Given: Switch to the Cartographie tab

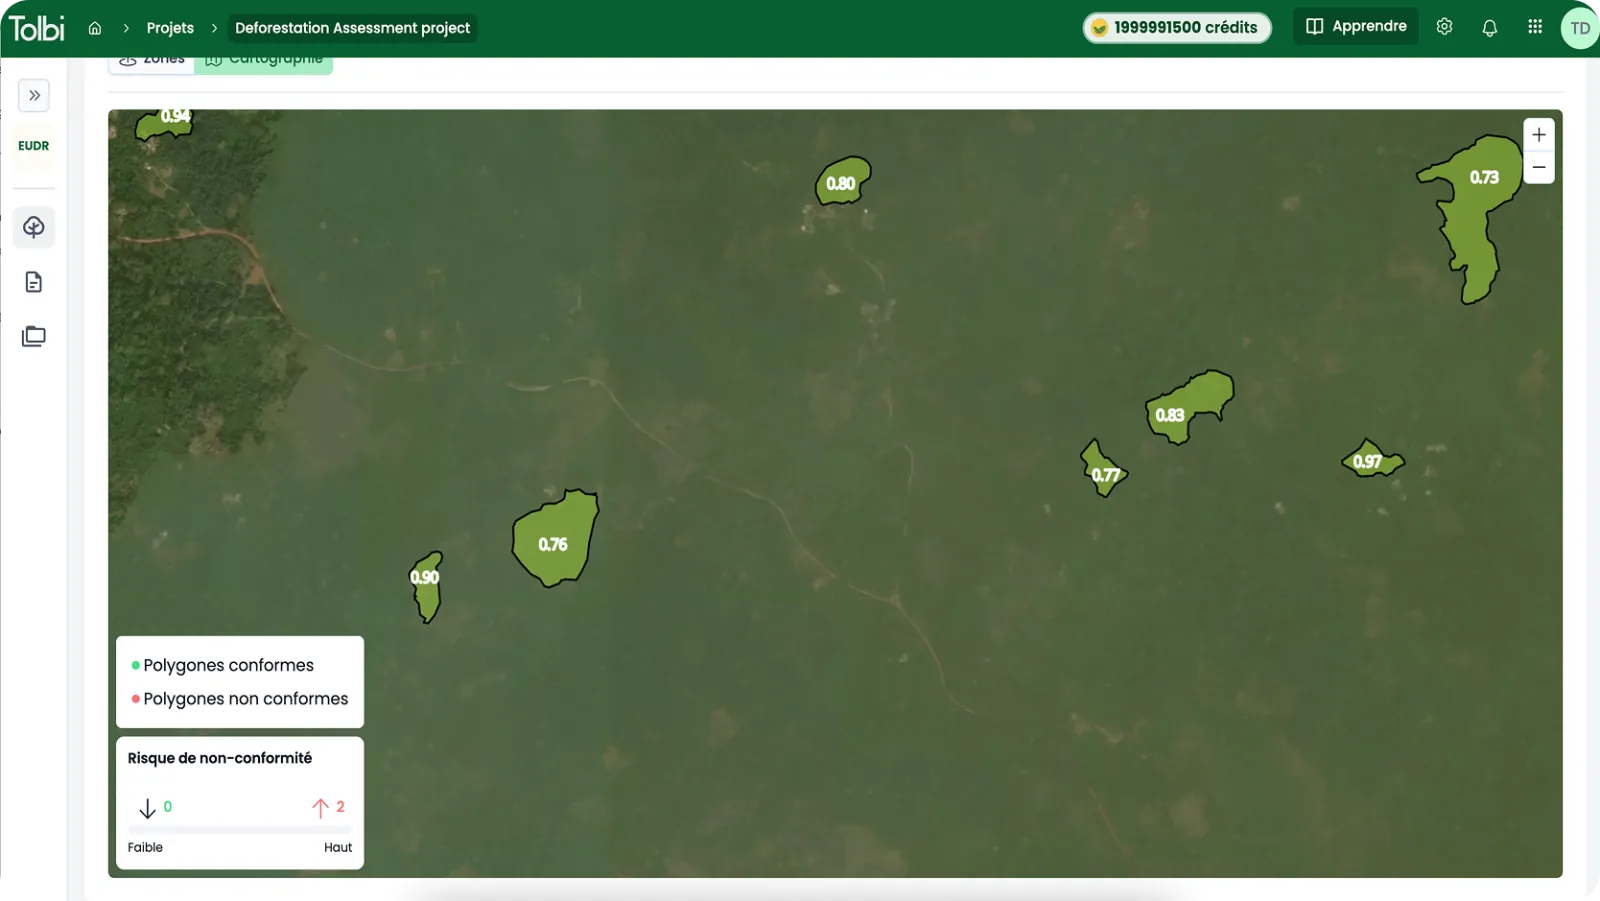Looking at the screenshot, I should (x=264, y=60).
